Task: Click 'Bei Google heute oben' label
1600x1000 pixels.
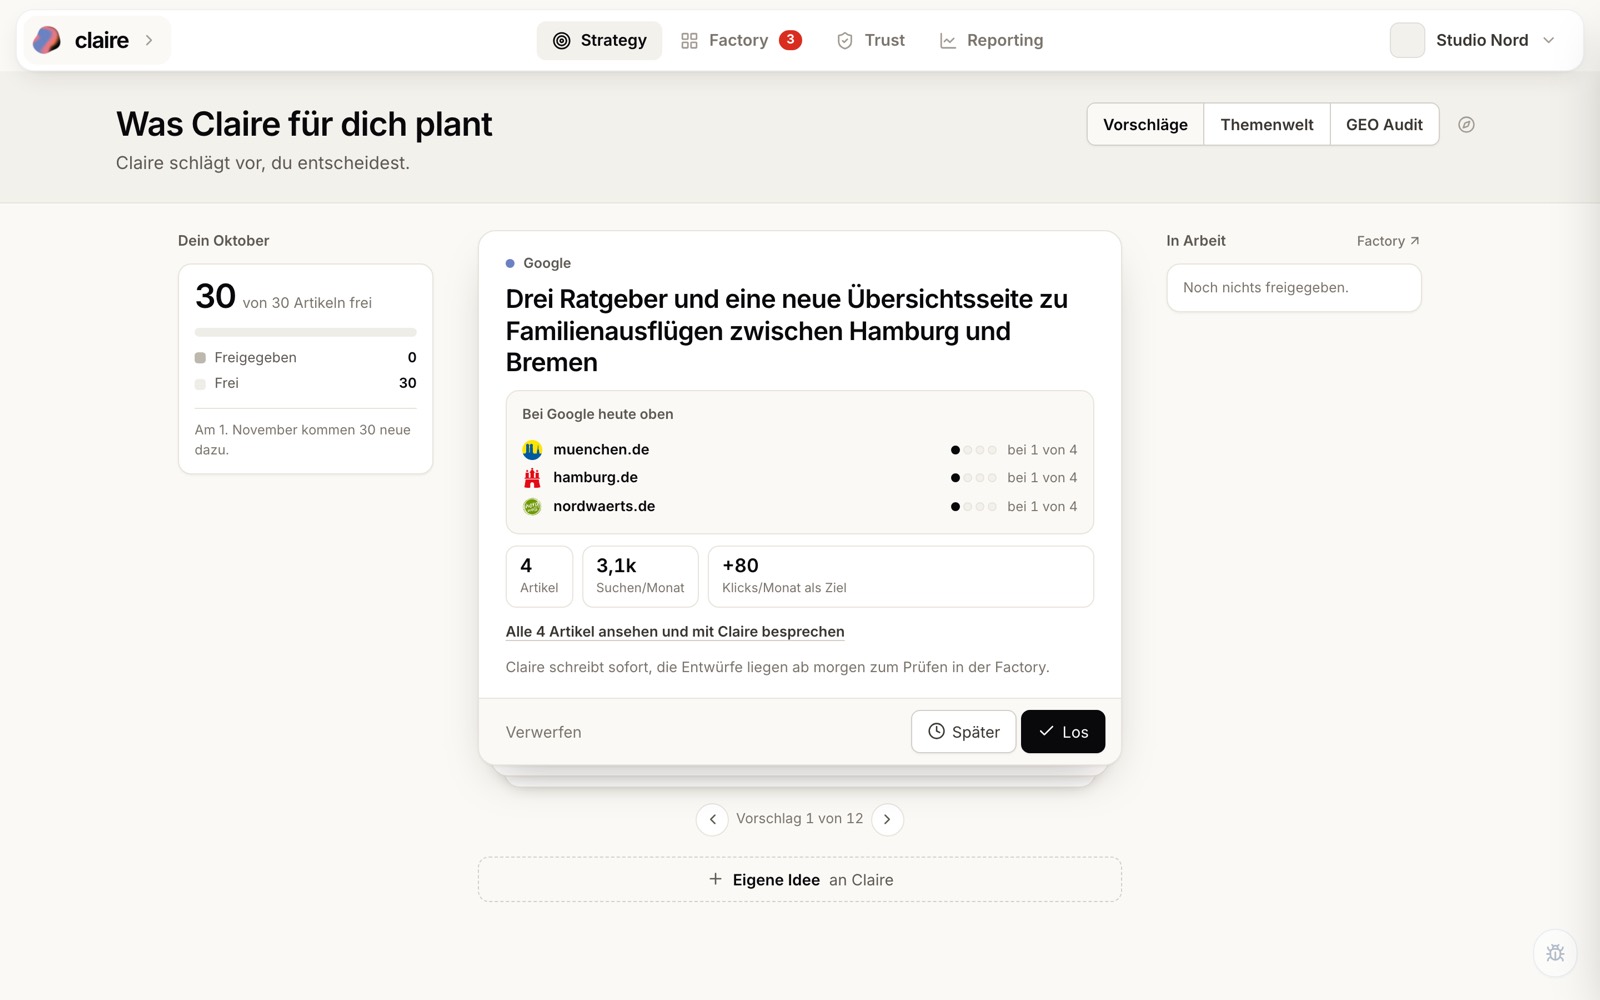Action: pyautogui.click(x=598, y=414)
